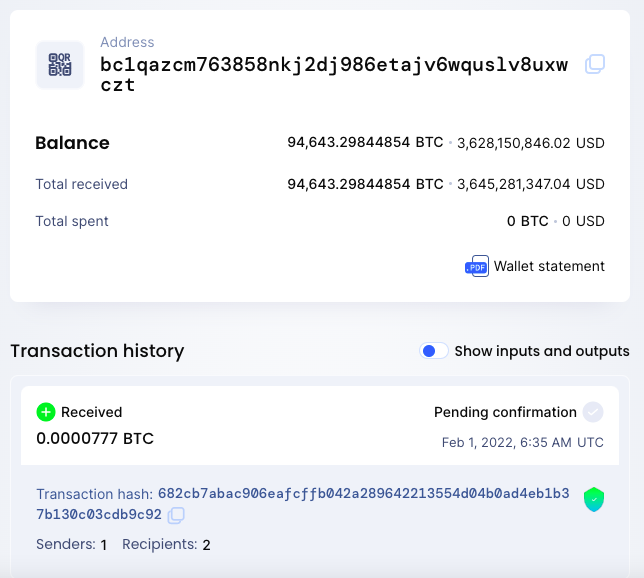Copy the transaction hash with copy icon
644x578 pixels.
coord(176,515)
